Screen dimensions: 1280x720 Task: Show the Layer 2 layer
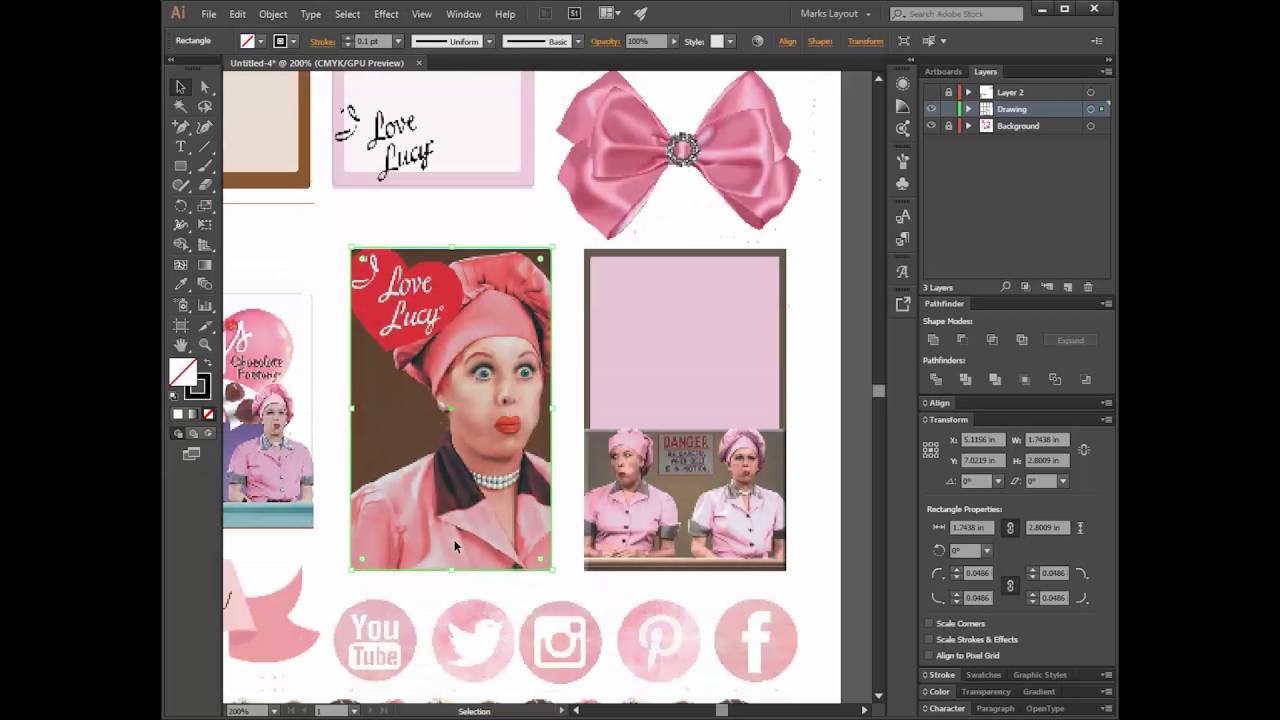click(x=931, y=92)
